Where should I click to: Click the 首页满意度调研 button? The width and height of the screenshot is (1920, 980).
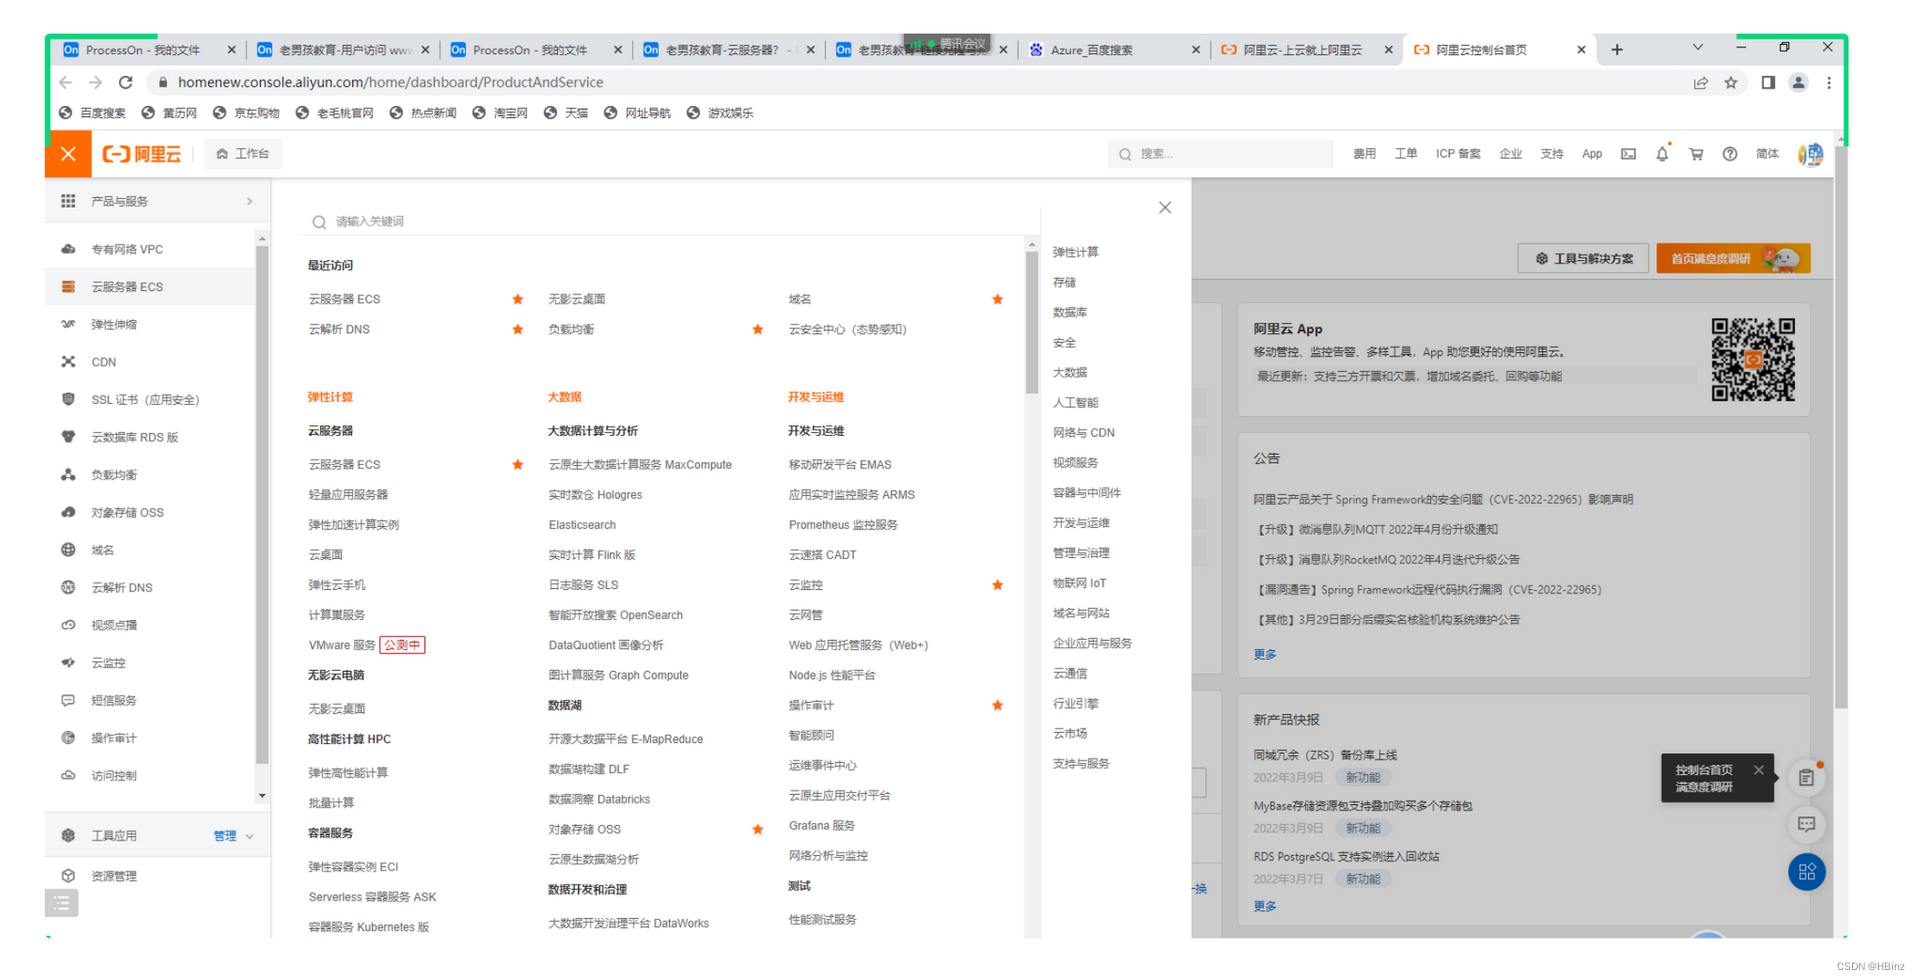1733,259
